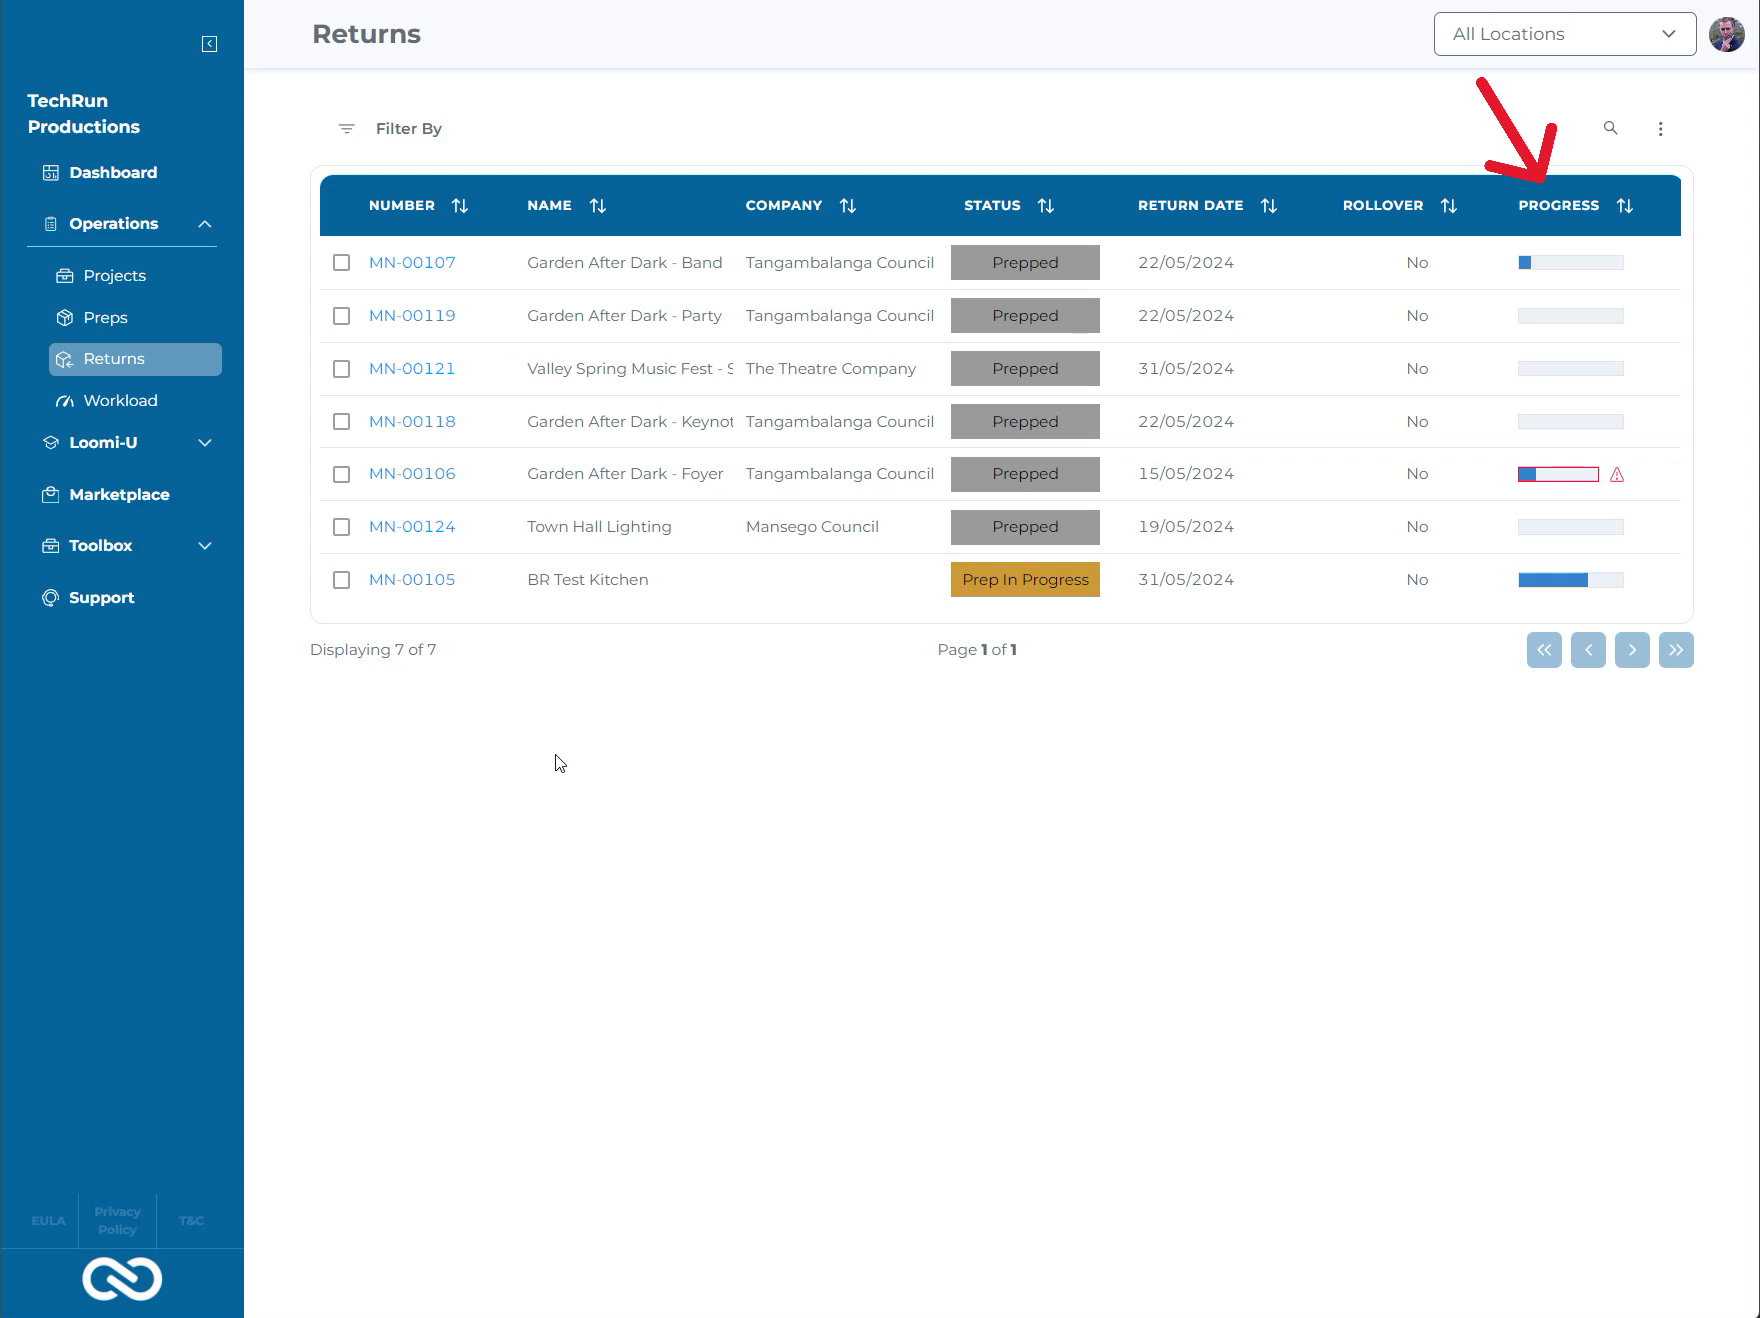Open the table search magnifier icon
Image resolution: width=1760 pixels, height=1318 pixels.
click(x=1610, y=128)
